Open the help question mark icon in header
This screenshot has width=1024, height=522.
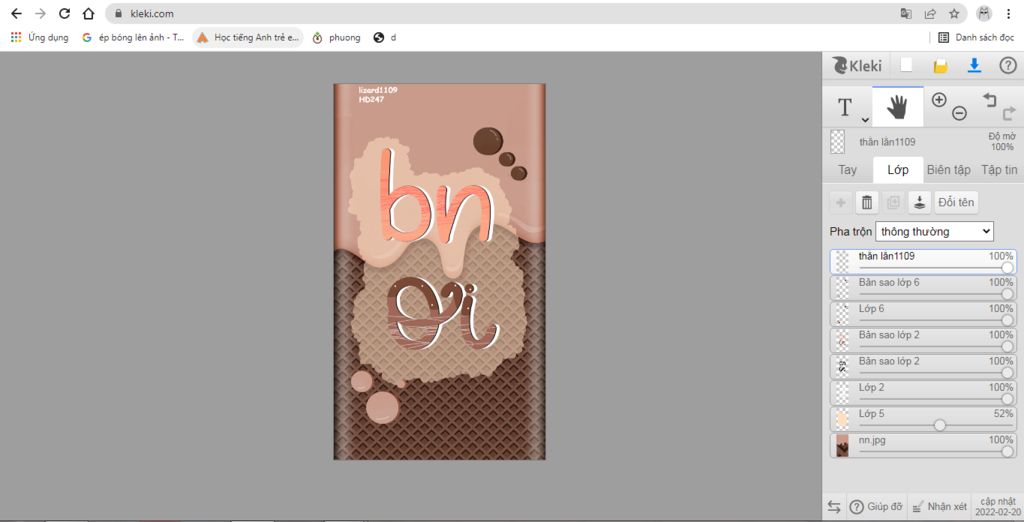tap(1008, 65)
